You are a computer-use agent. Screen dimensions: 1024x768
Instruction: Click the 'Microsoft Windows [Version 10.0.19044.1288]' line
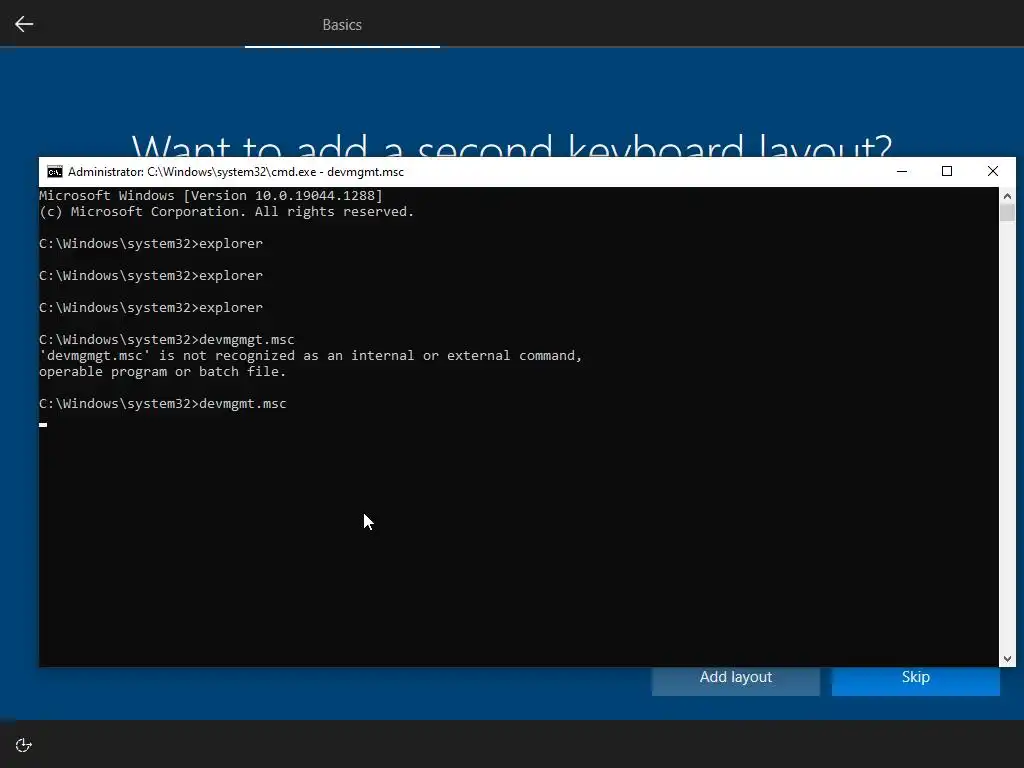(x=211, y=195)
